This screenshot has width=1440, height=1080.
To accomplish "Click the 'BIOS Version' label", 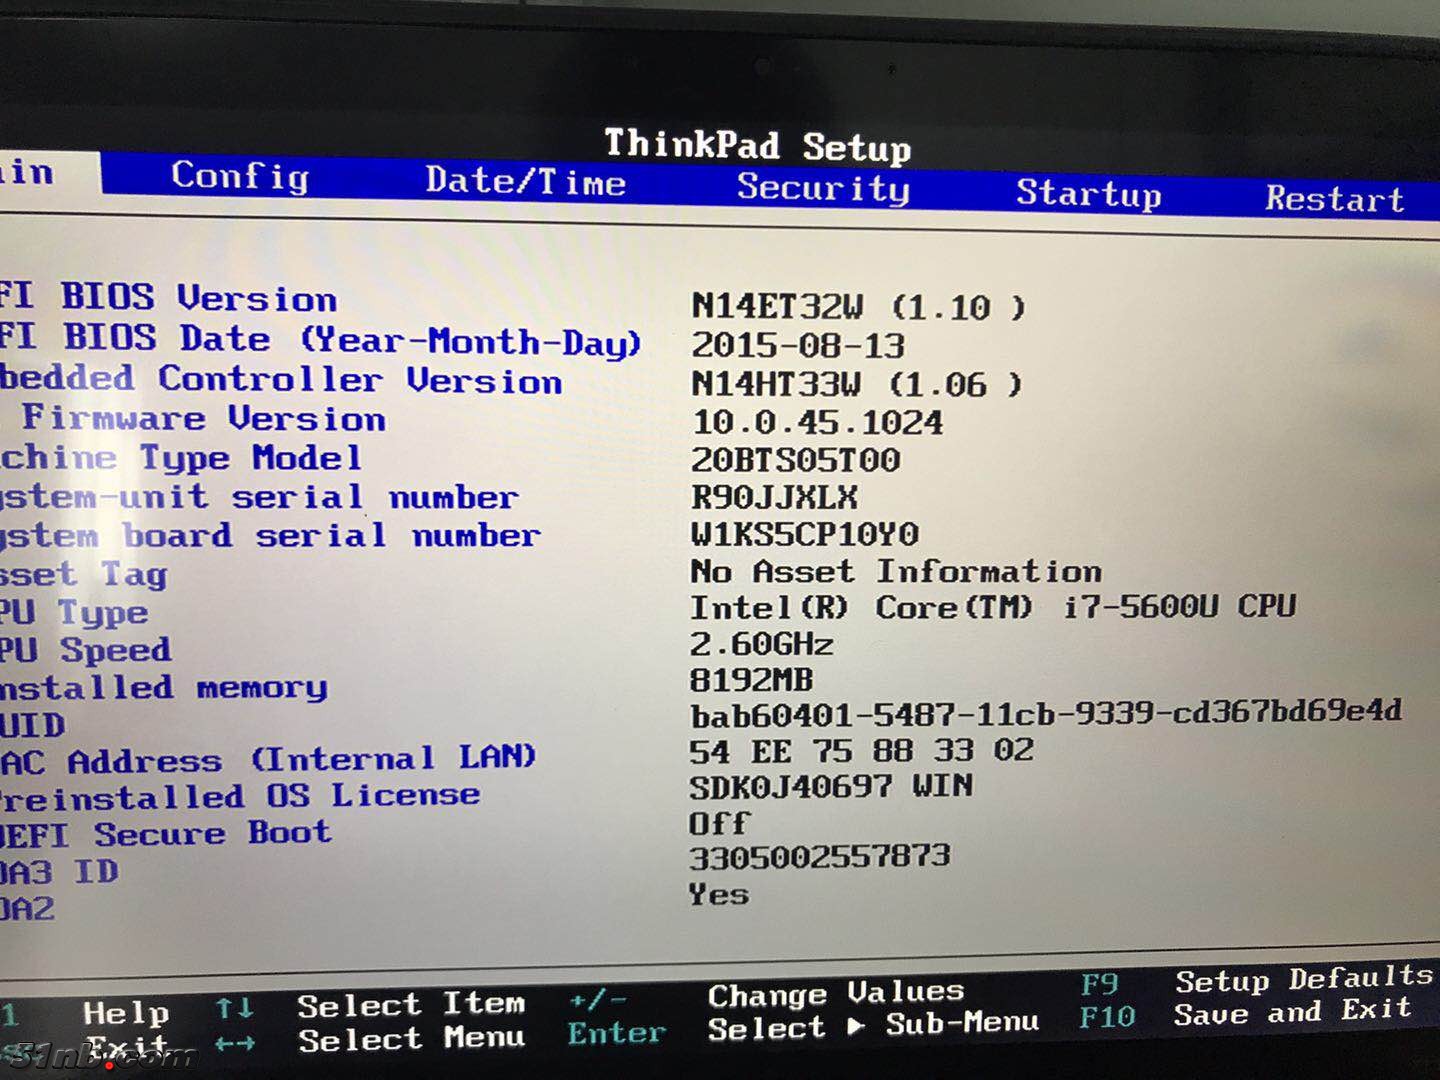I will pyautogui.click(x=199, y=298).
